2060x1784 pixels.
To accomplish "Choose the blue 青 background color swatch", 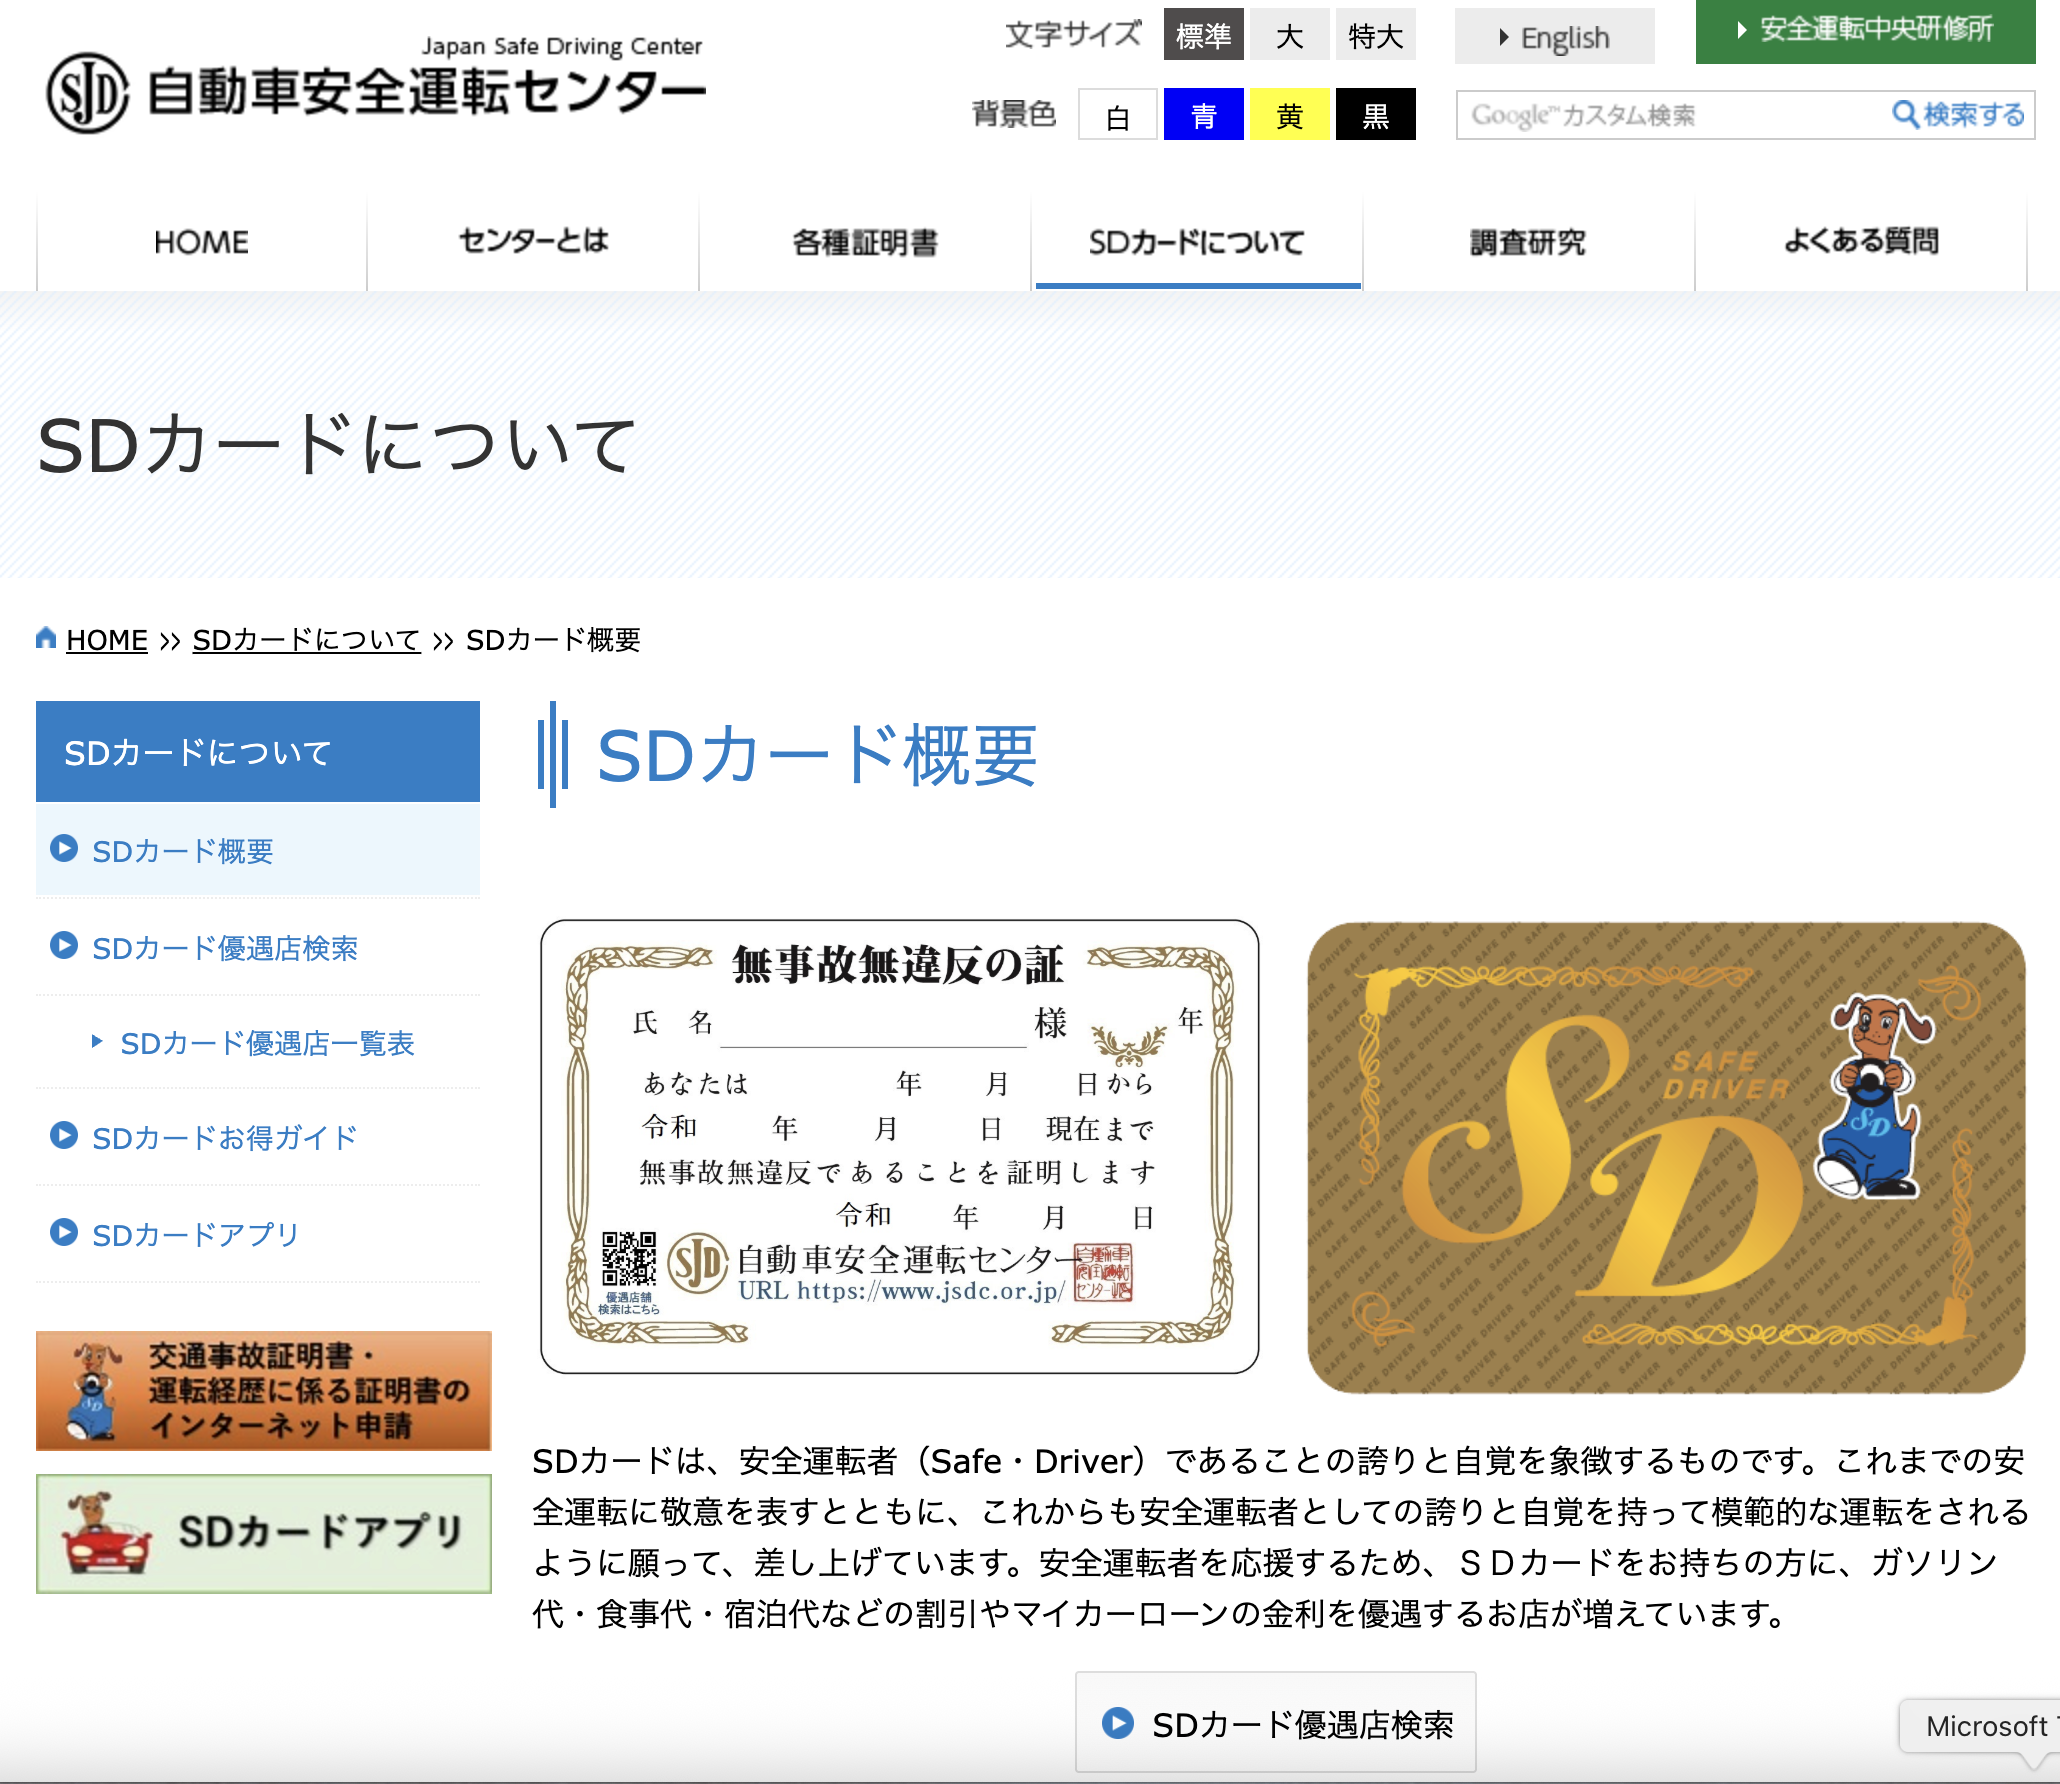I will pyautogui.click(x=1203, y=115).
